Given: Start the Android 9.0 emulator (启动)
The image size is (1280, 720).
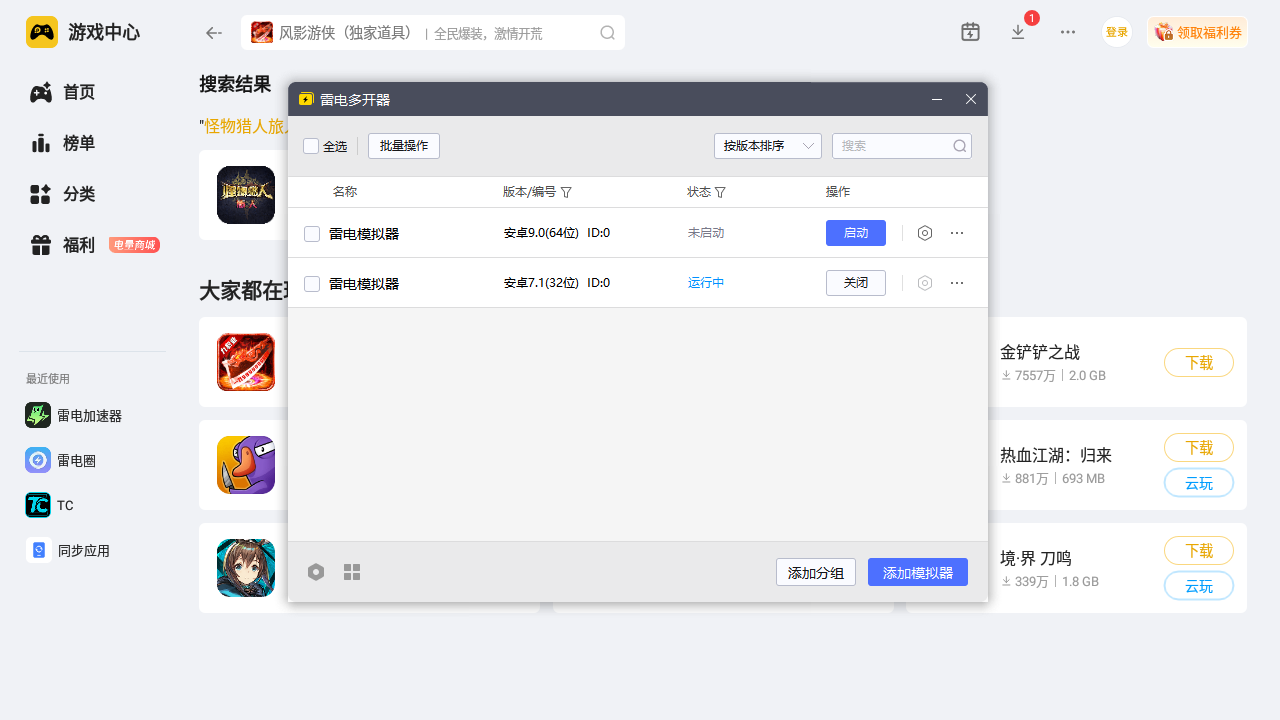Looking at the screenshot, I should tap(855, 233).
